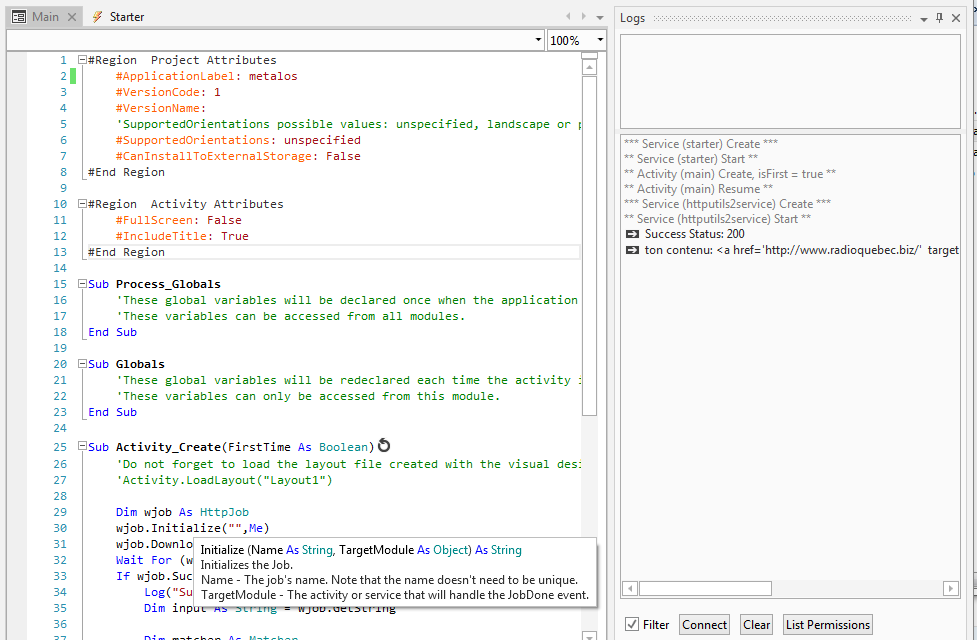The height and width of the screenshot is (640, 977).
Task: Collapse the Process_Globals sub
Action: coord(82,284)
